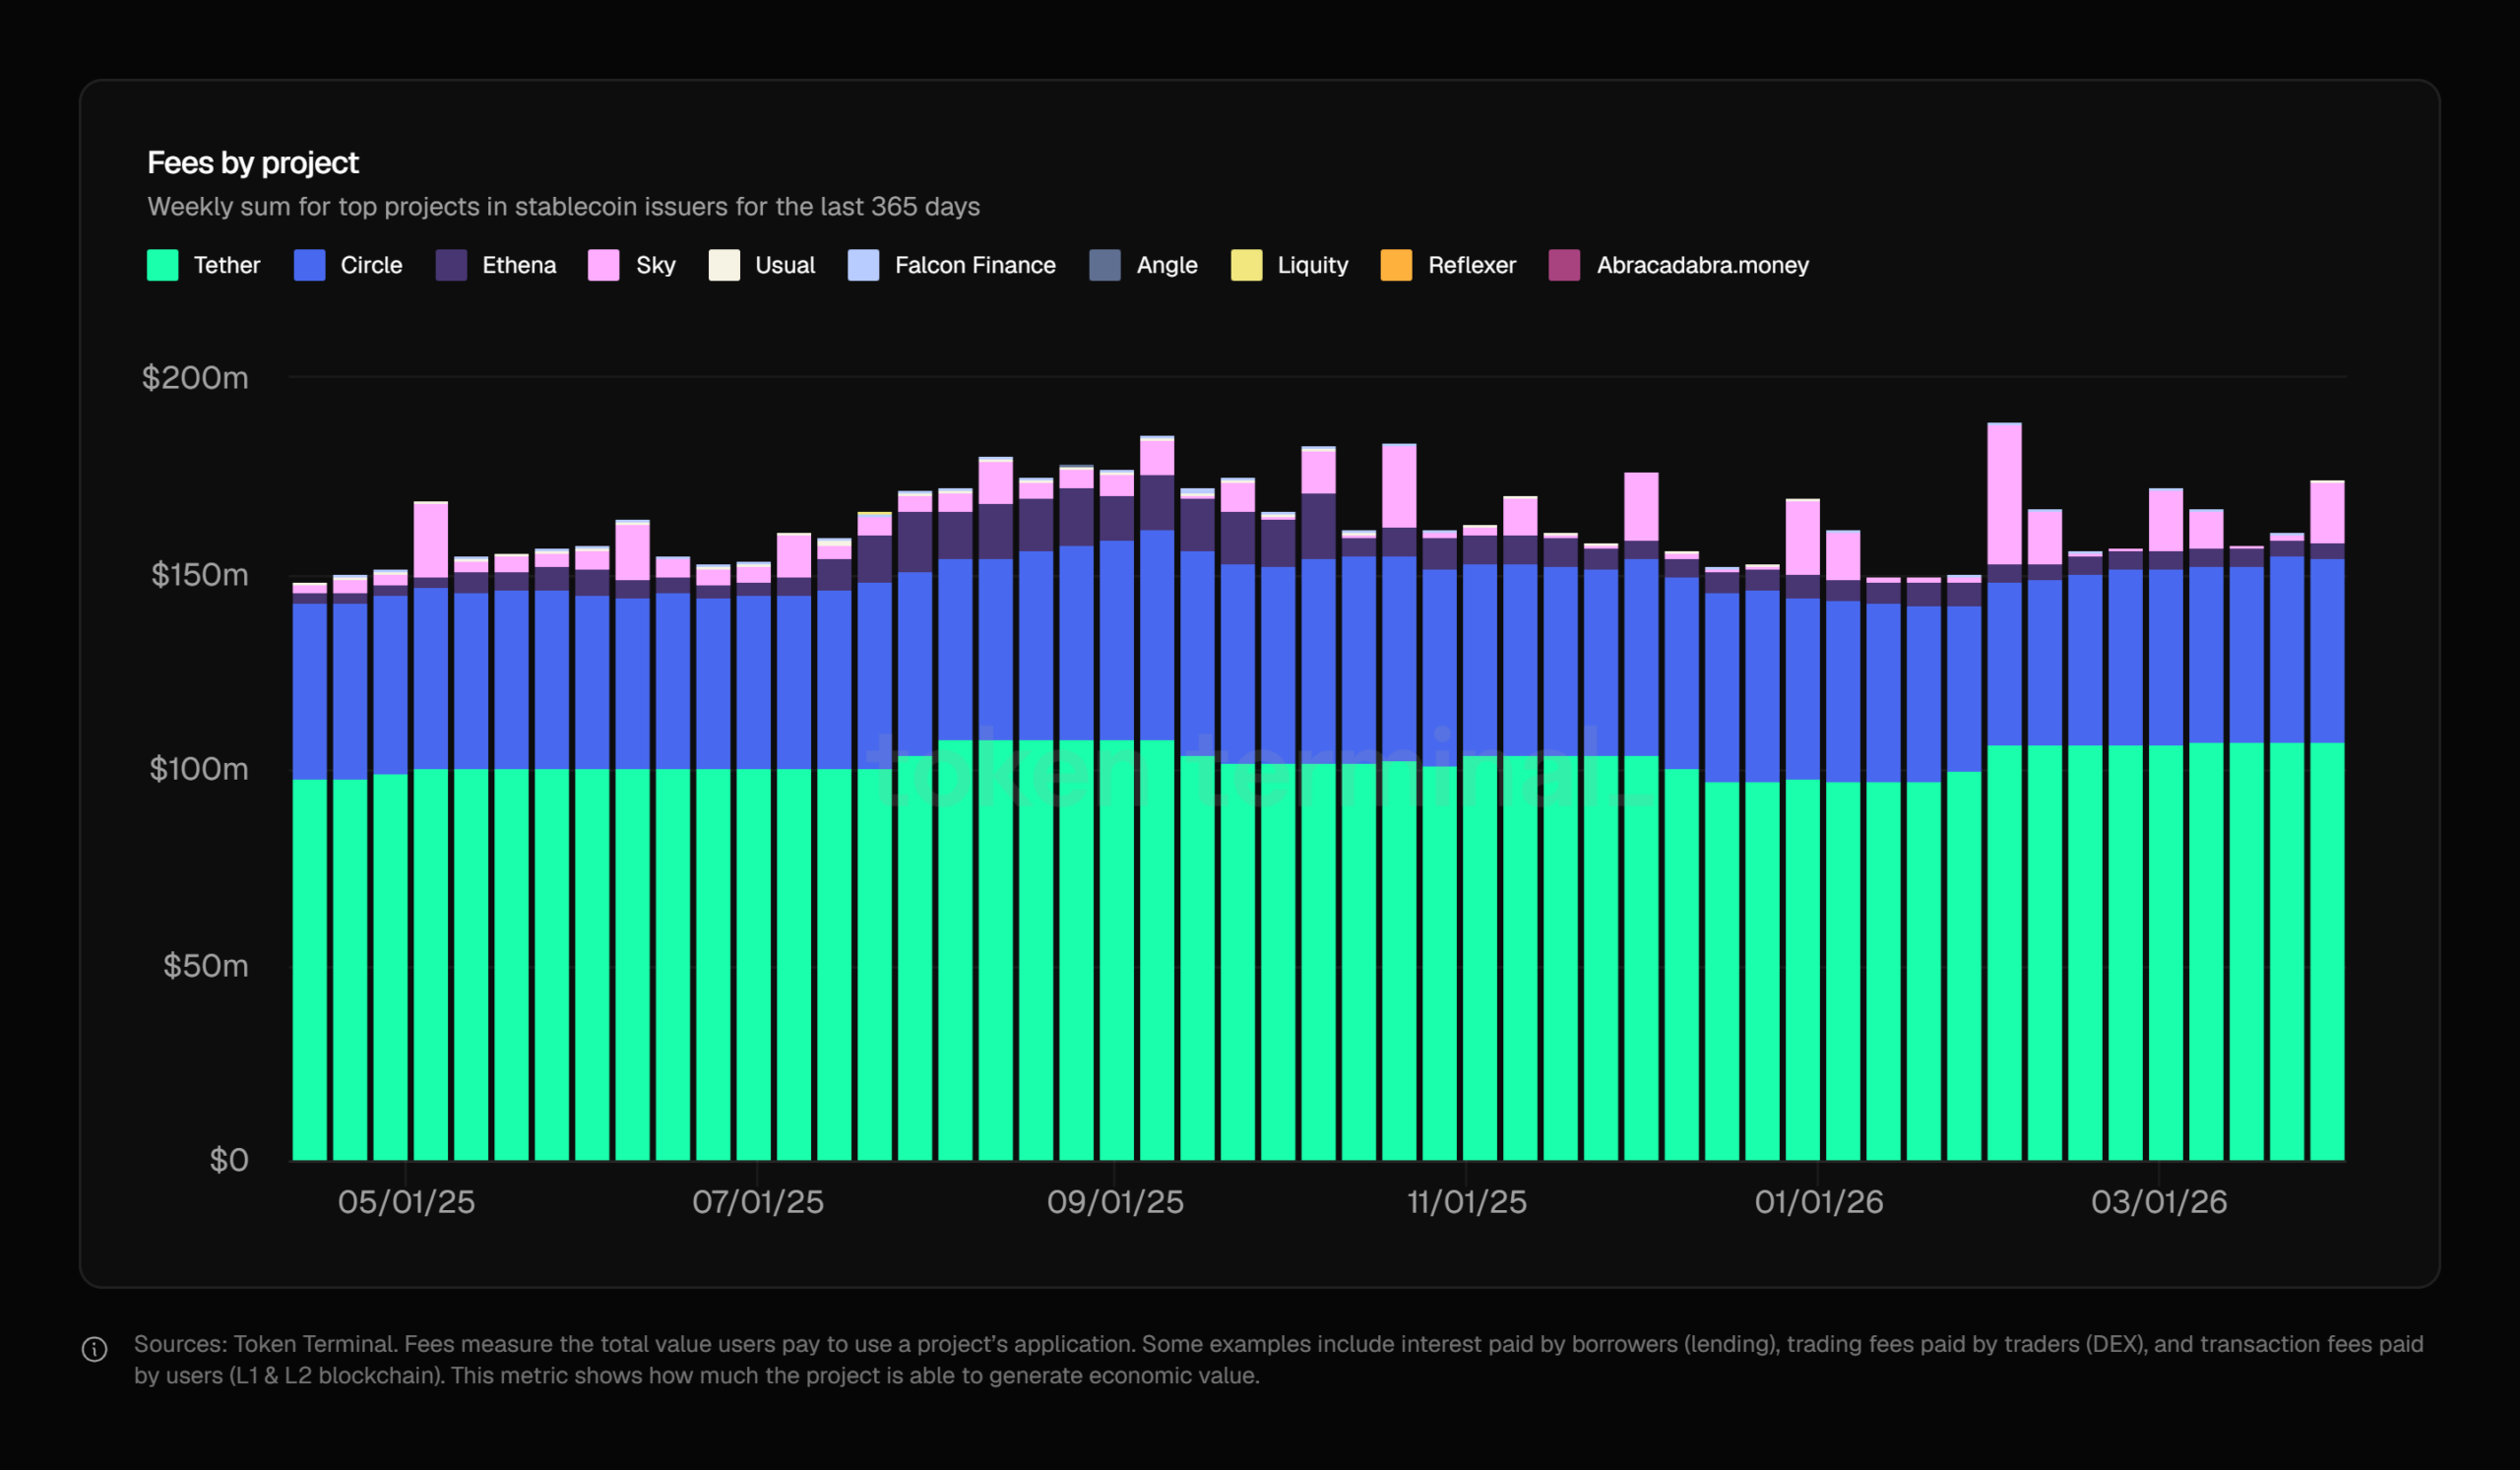Click the last bar's green Tether segment
Viewport: 2520px width, 1470px height.
tap(2327, 950)
